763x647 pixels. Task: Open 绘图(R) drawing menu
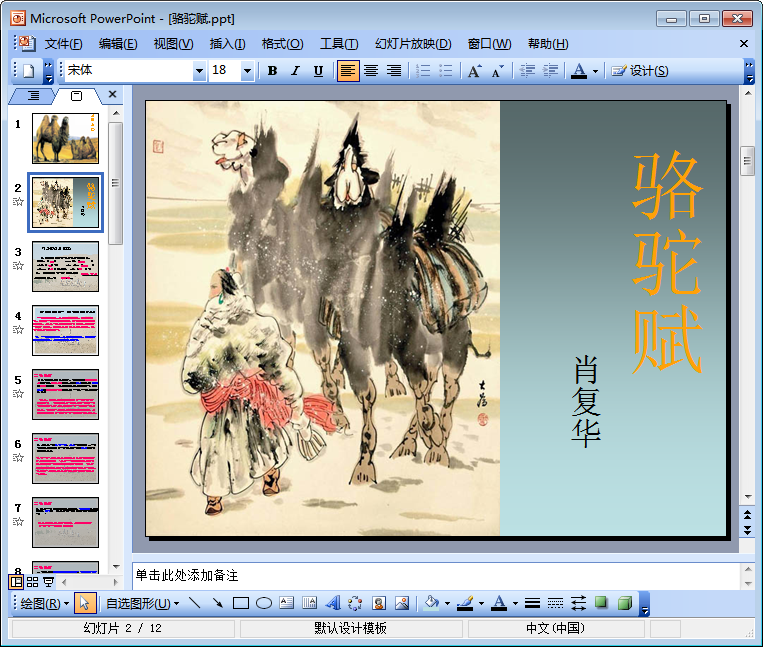(x=45, y=604)
